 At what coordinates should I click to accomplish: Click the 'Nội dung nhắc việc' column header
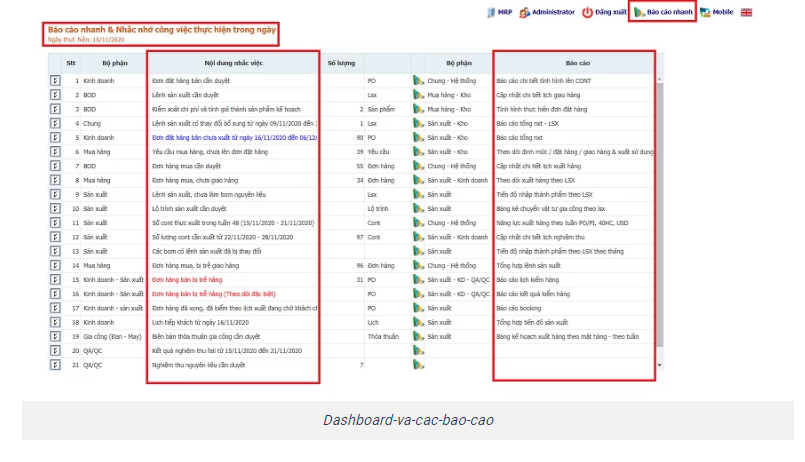233,62
